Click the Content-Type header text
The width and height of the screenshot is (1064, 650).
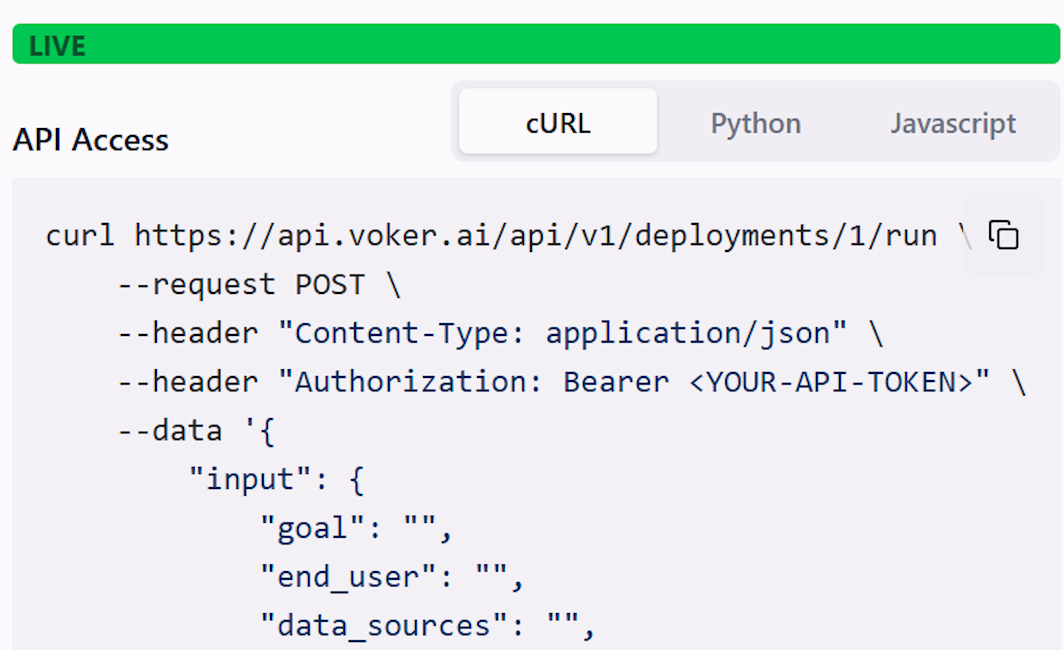410,333
